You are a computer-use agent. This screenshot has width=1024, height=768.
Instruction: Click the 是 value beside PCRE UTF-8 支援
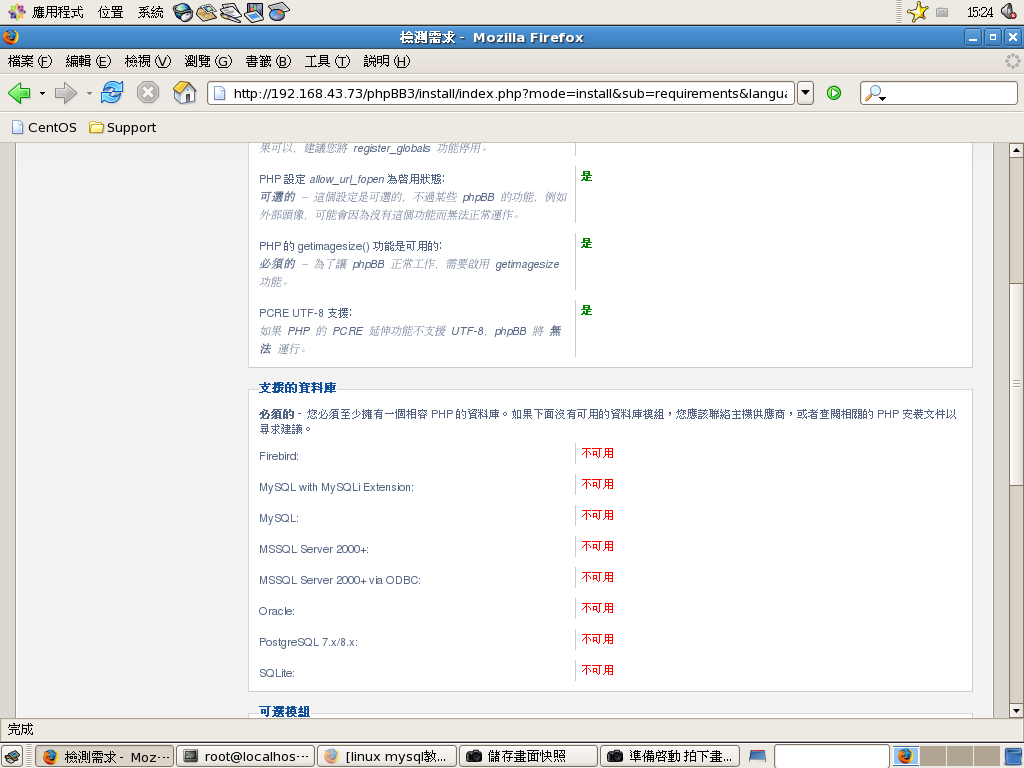[x=586, y=310]
